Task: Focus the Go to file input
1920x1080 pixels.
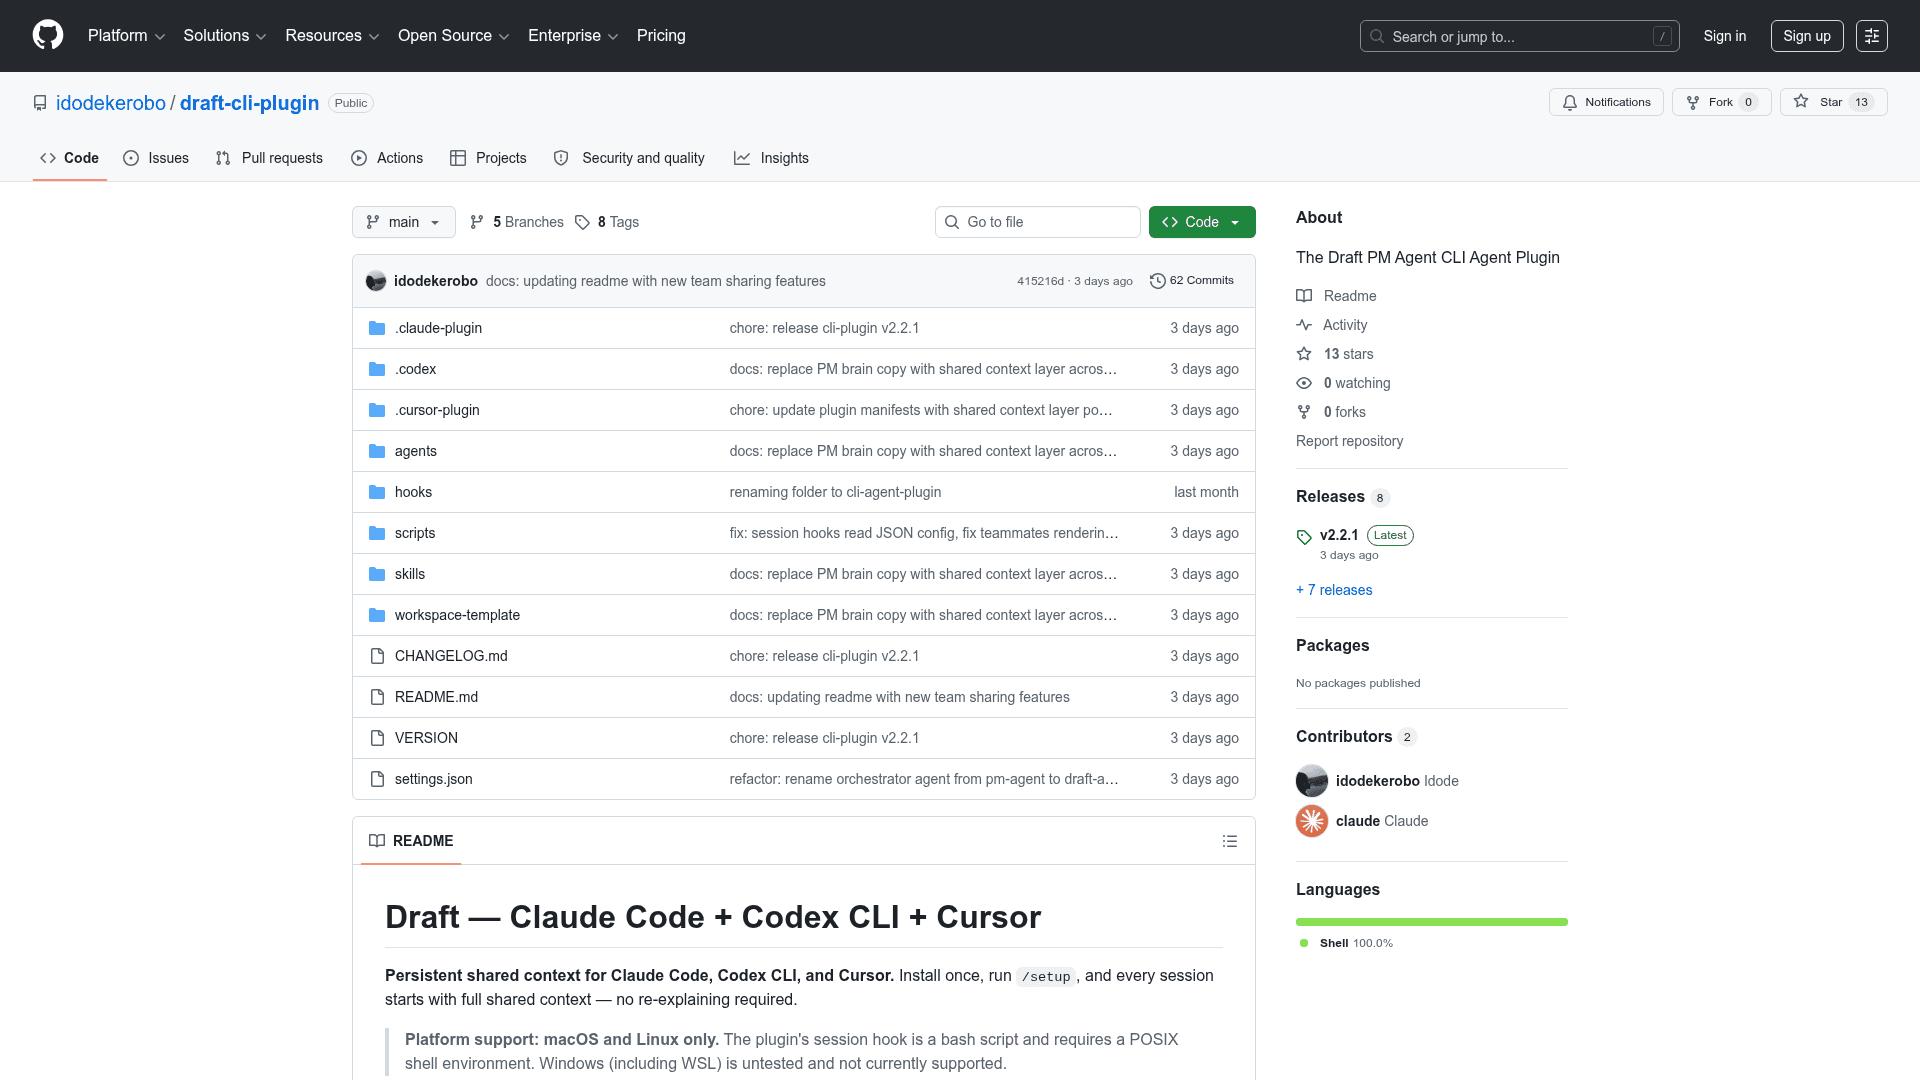Action: (x=1038, y=222)
